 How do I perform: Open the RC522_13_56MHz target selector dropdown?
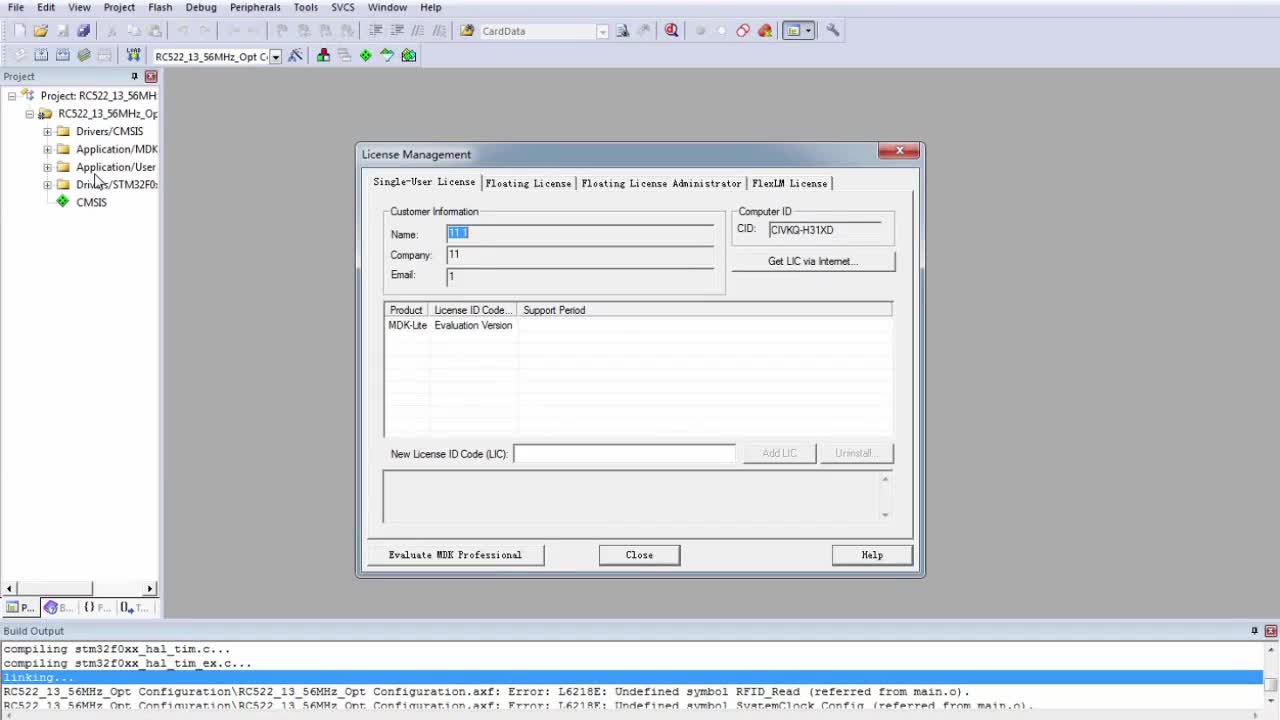point(275,57)
